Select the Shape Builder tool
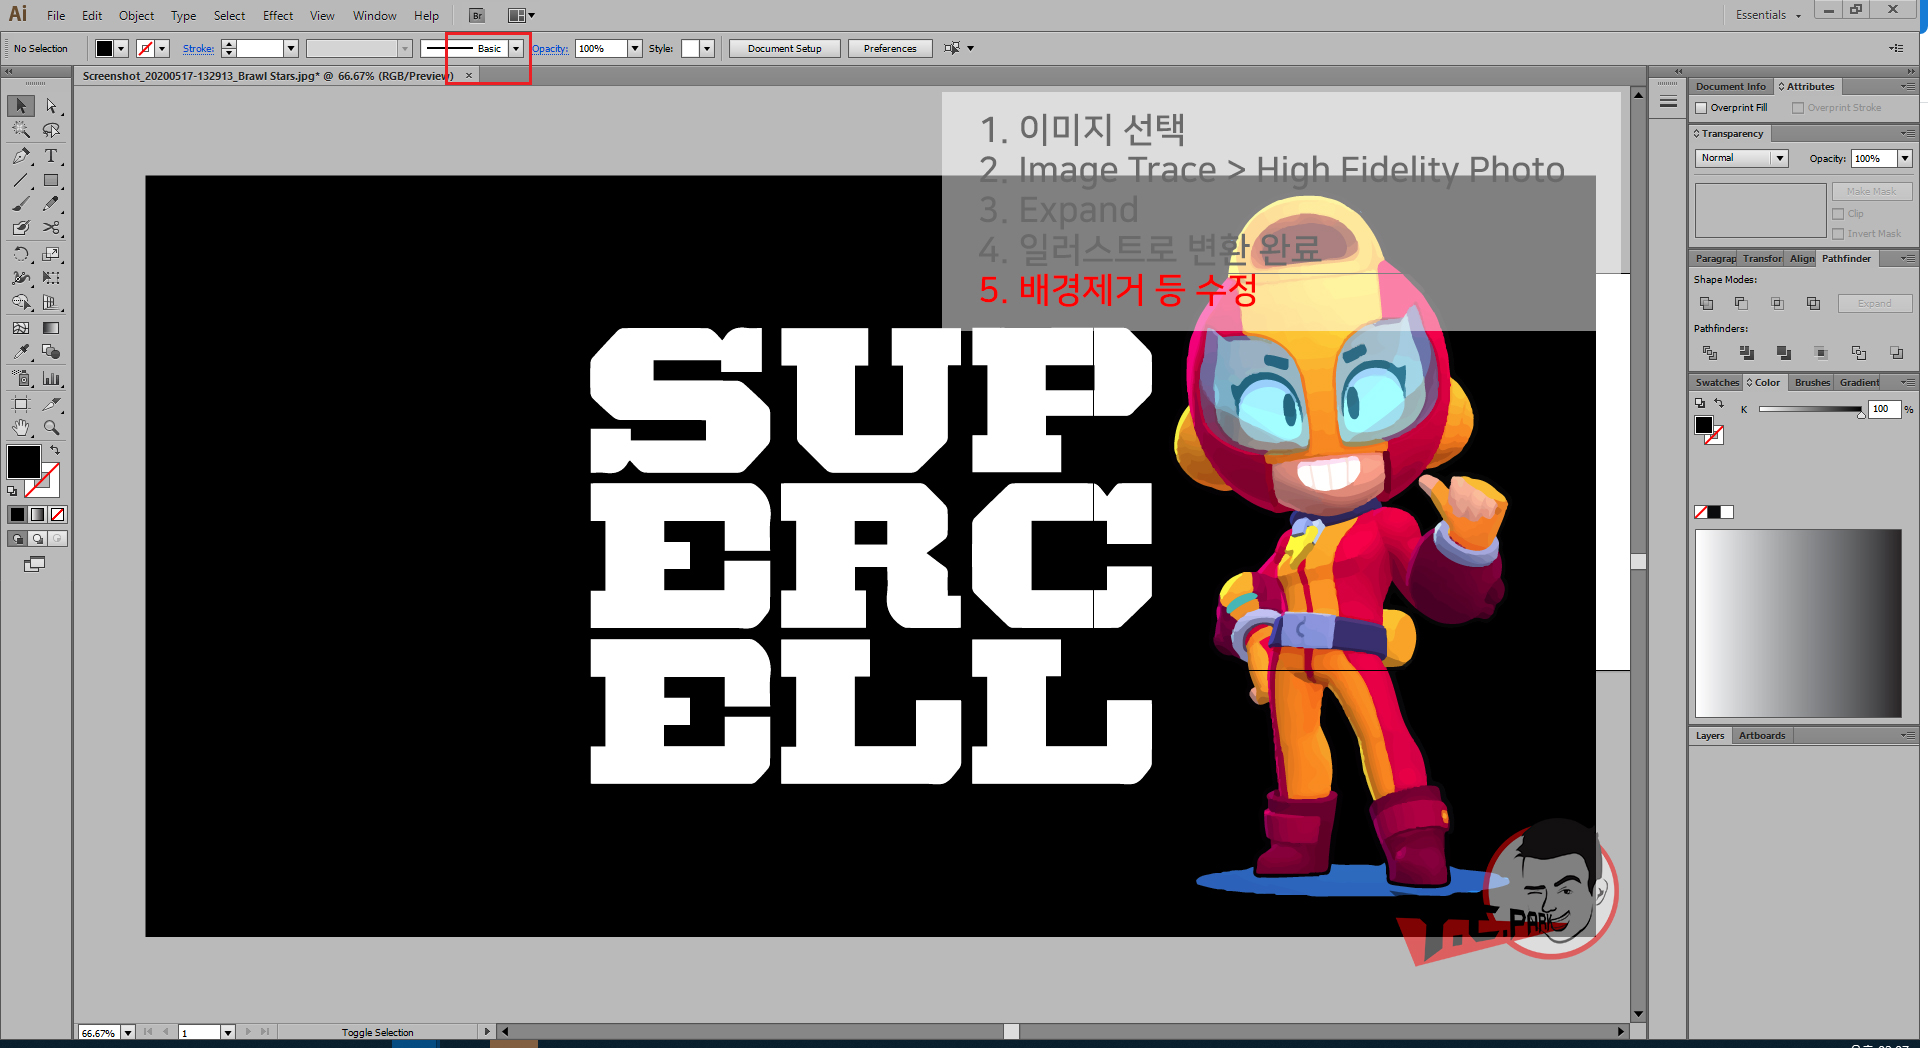1928x1048 pixels. click(21, 302)
